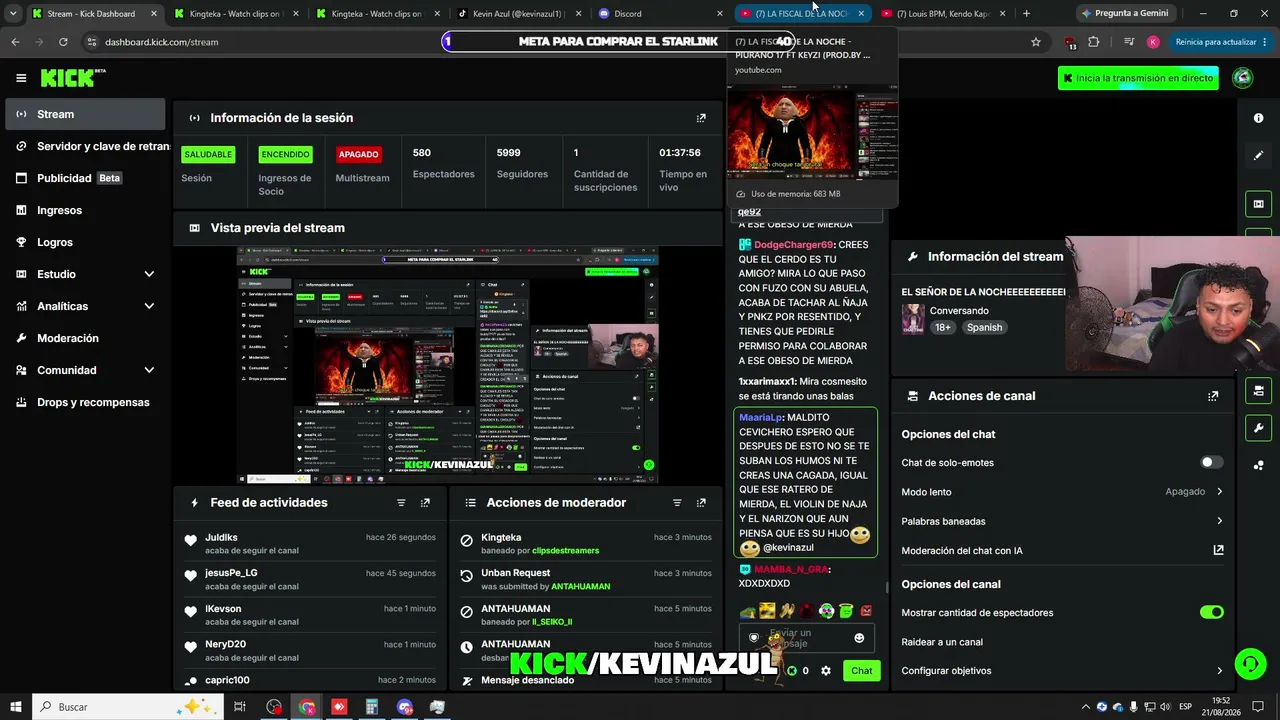Open Discord from the taskbar
This screenshot has width=1280, height=720.
(x=405, y=707)
